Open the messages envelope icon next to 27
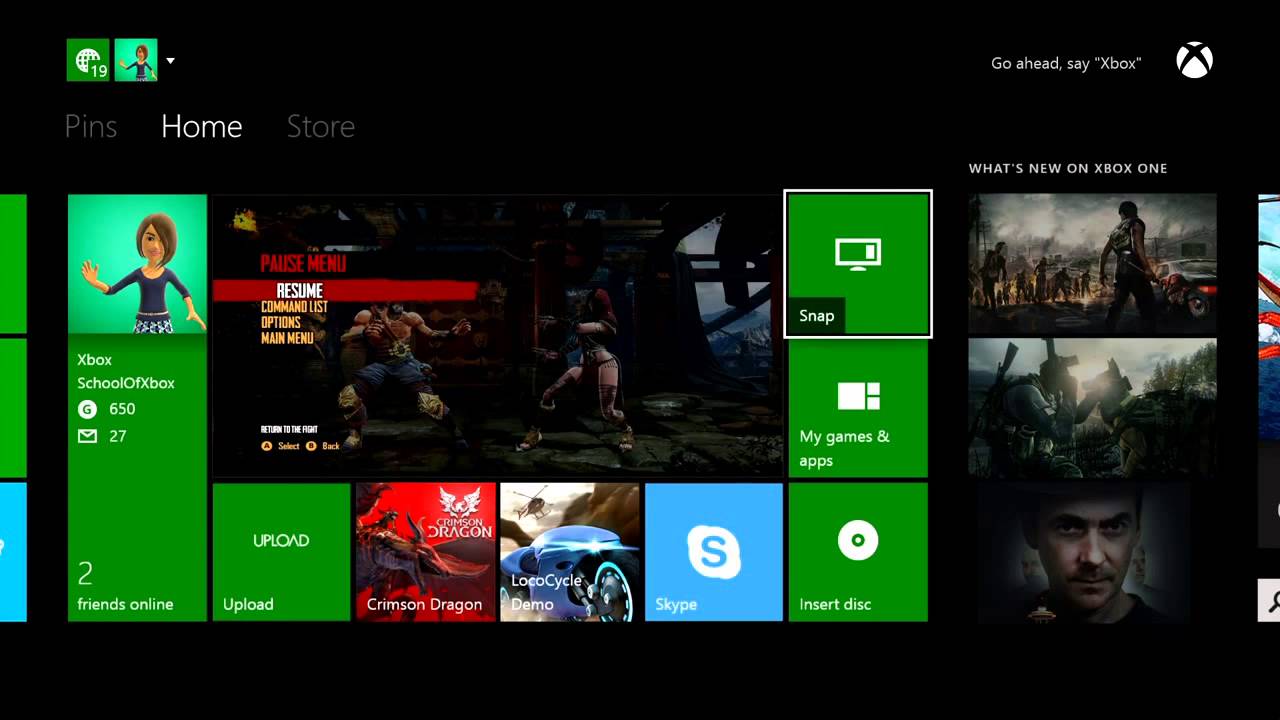 (x=87, y=436)
